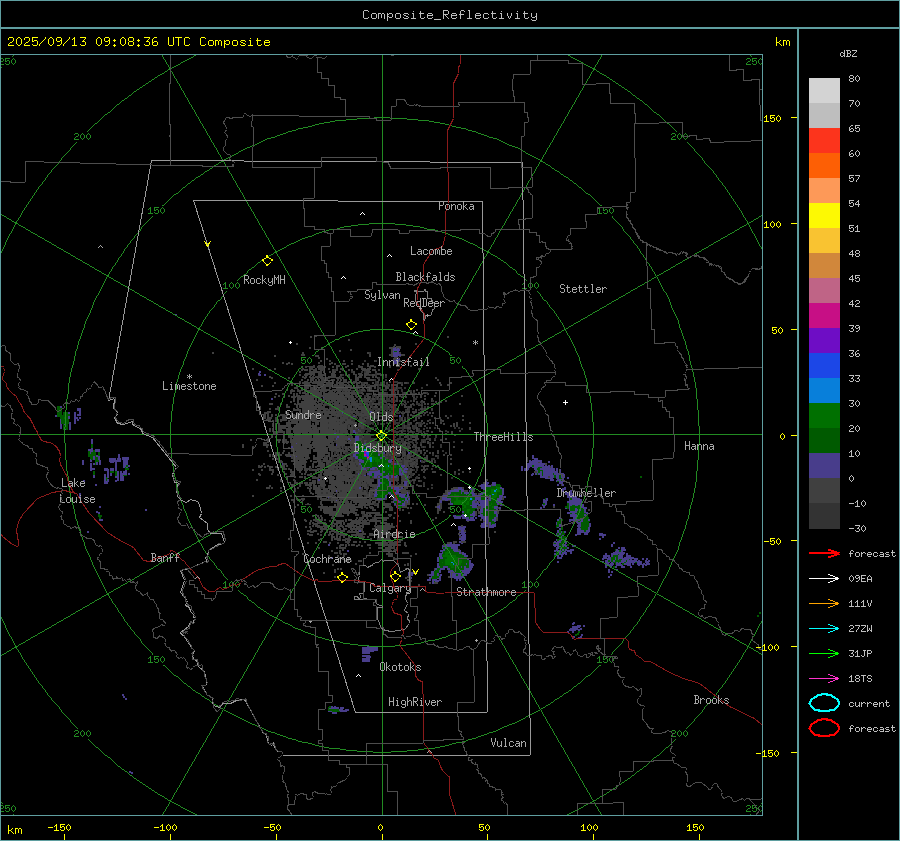Image resolution: width=900 pixels, height=841 pixels.
Task: Click the echo cell directly below Drumheller label
Action: [x=579, y=515]
